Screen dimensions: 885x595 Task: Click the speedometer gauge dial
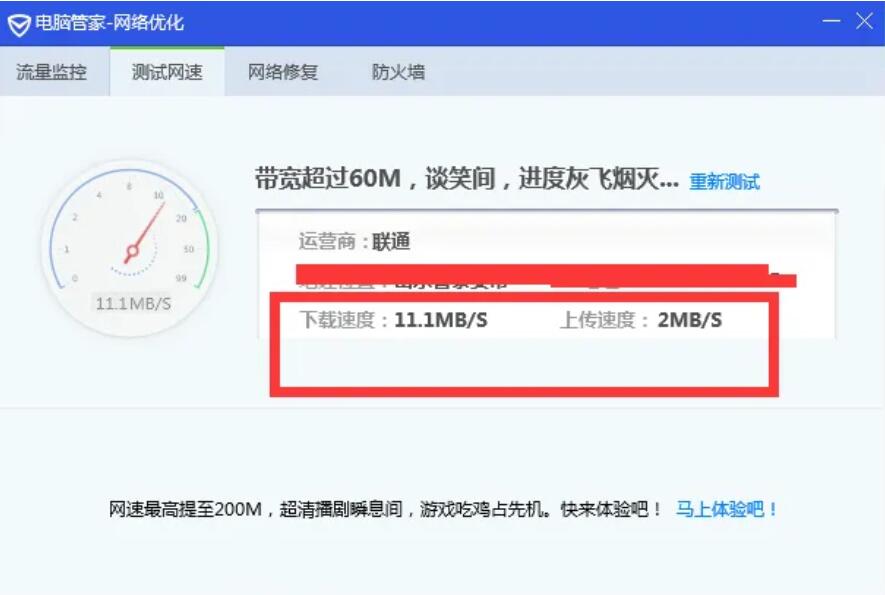point(129,248)
